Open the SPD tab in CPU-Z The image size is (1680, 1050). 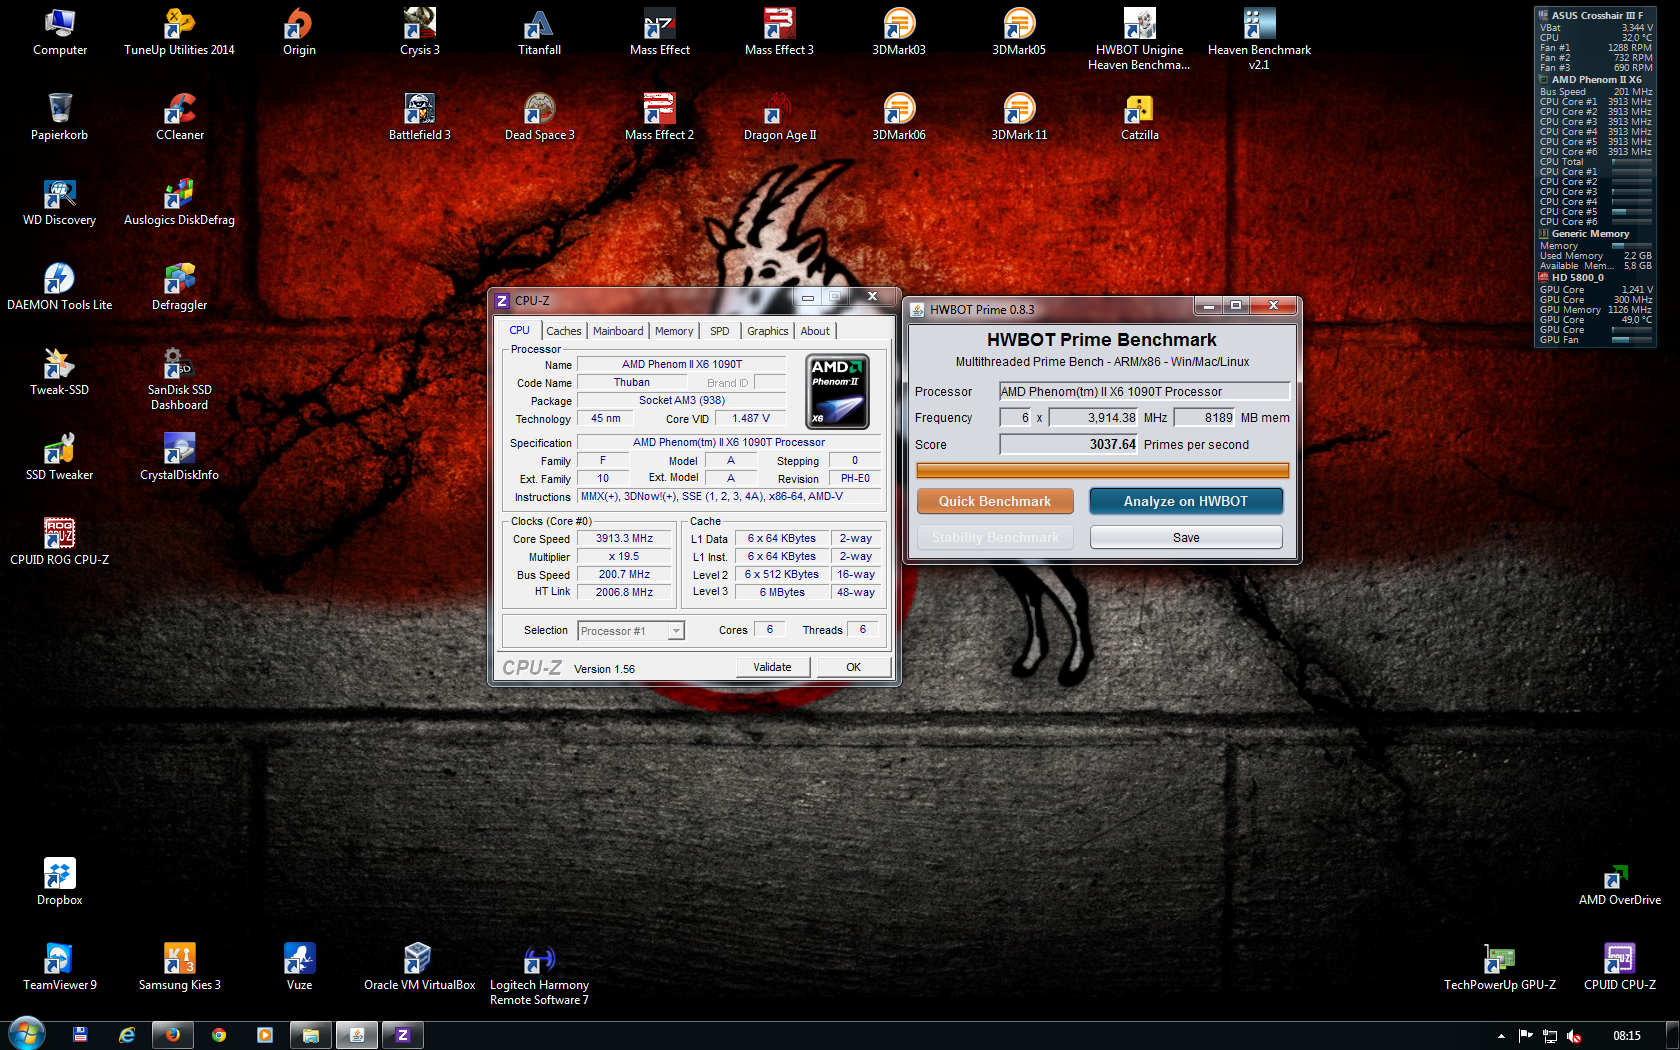pos(719,331)
